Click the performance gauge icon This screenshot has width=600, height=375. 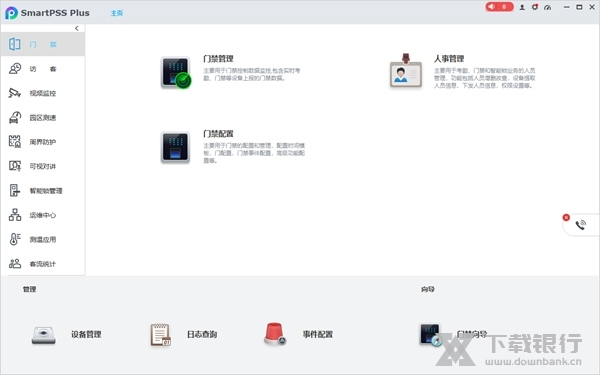(x=548, y=7)
